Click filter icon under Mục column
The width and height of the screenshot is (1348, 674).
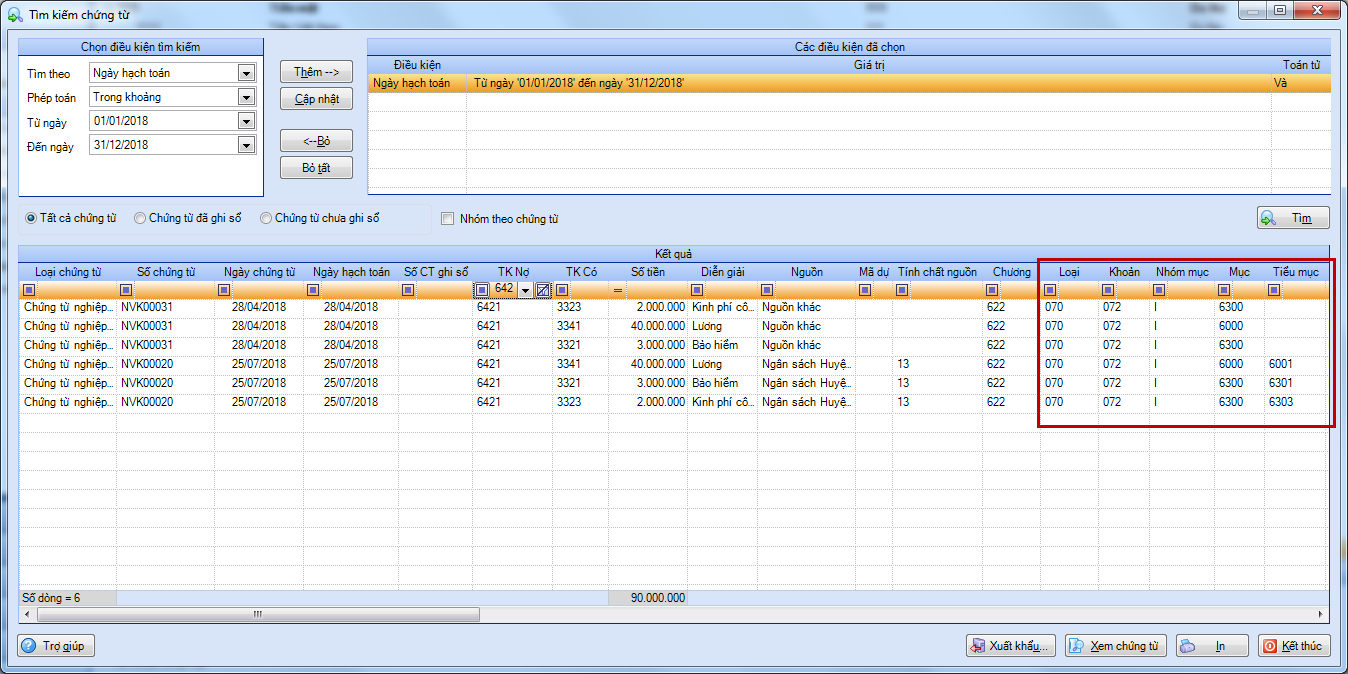[x=1223, y=290]
